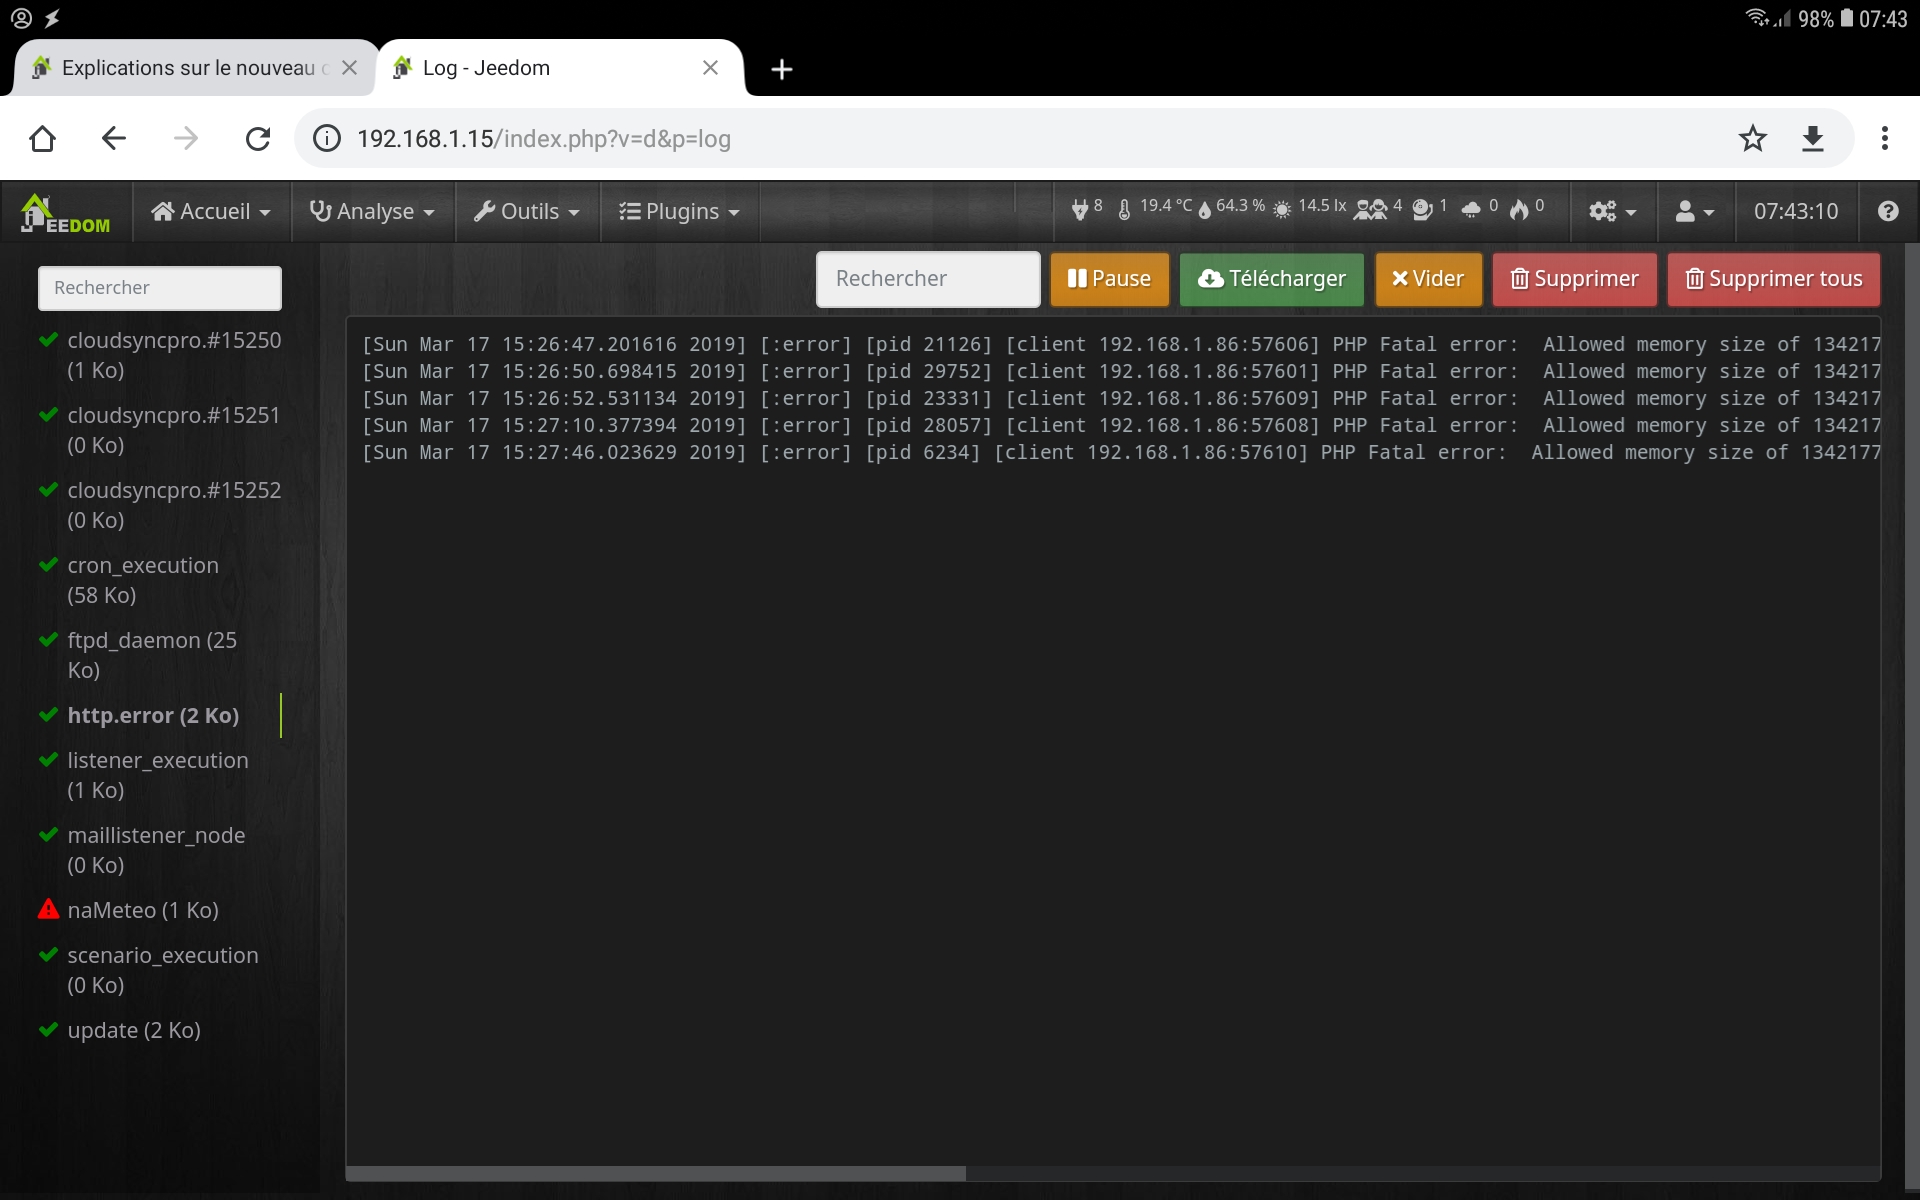Click the address bar URL
1920x1200 pixels.
pyautogui.click(x=544, y=138)
